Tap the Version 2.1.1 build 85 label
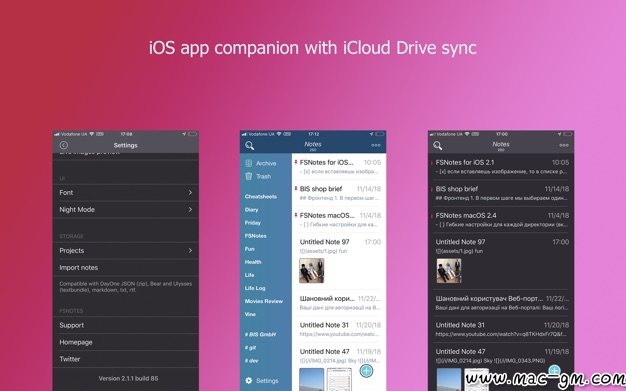This screenshot has width=626, height=391. pyautogui.click(x=129, y=378)
